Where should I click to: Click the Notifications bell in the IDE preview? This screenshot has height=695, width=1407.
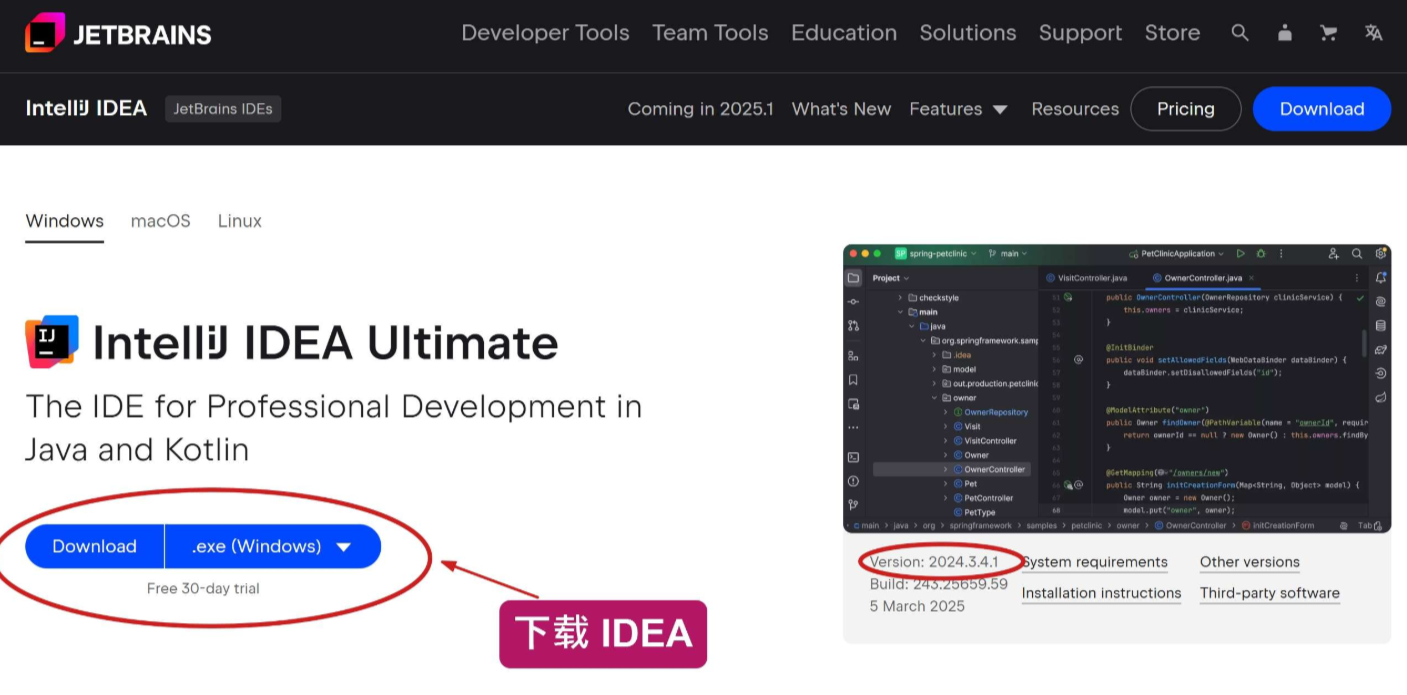pos(1381,278)
